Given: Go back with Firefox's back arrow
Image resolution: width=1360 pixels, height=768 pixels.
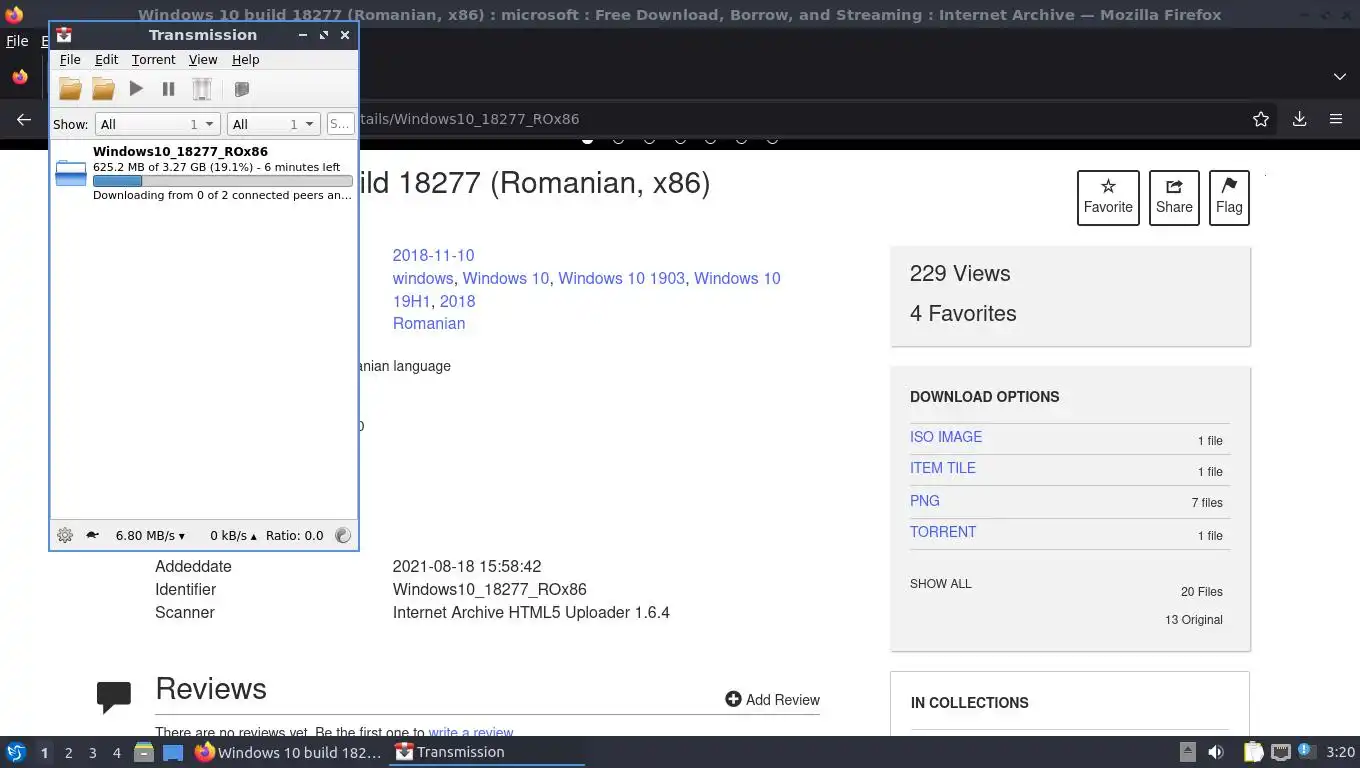Looking at the screenshot, I should [x=24, y=119].
